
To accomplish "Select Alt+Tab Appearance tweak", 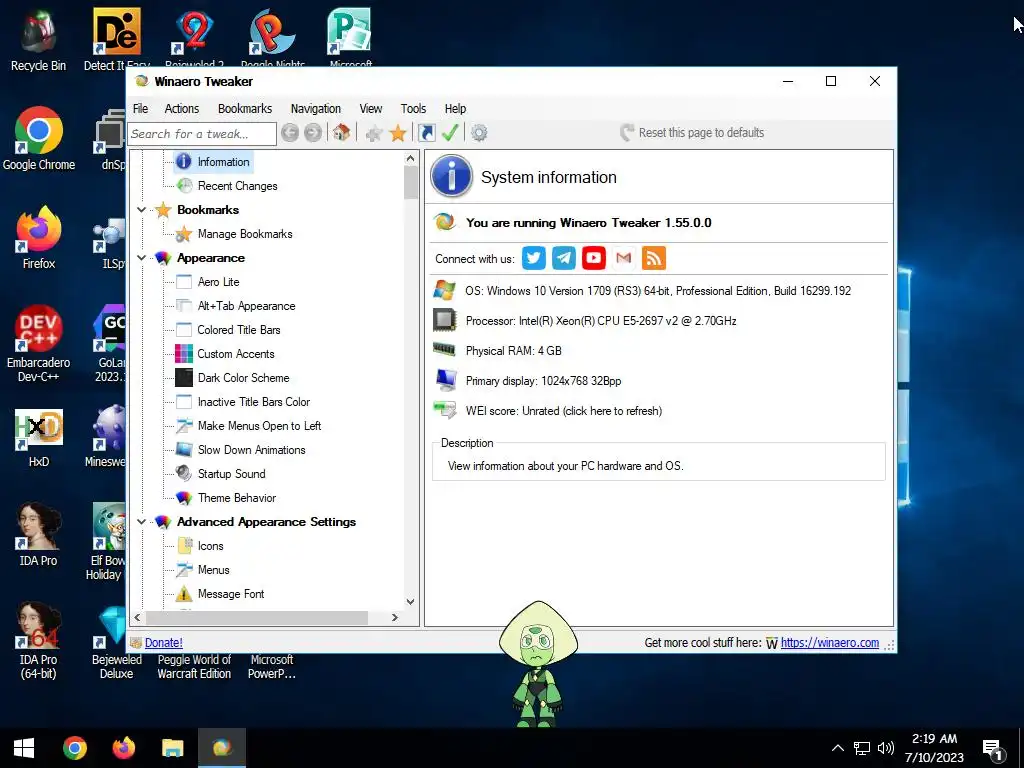I will [x=246, y=306].
